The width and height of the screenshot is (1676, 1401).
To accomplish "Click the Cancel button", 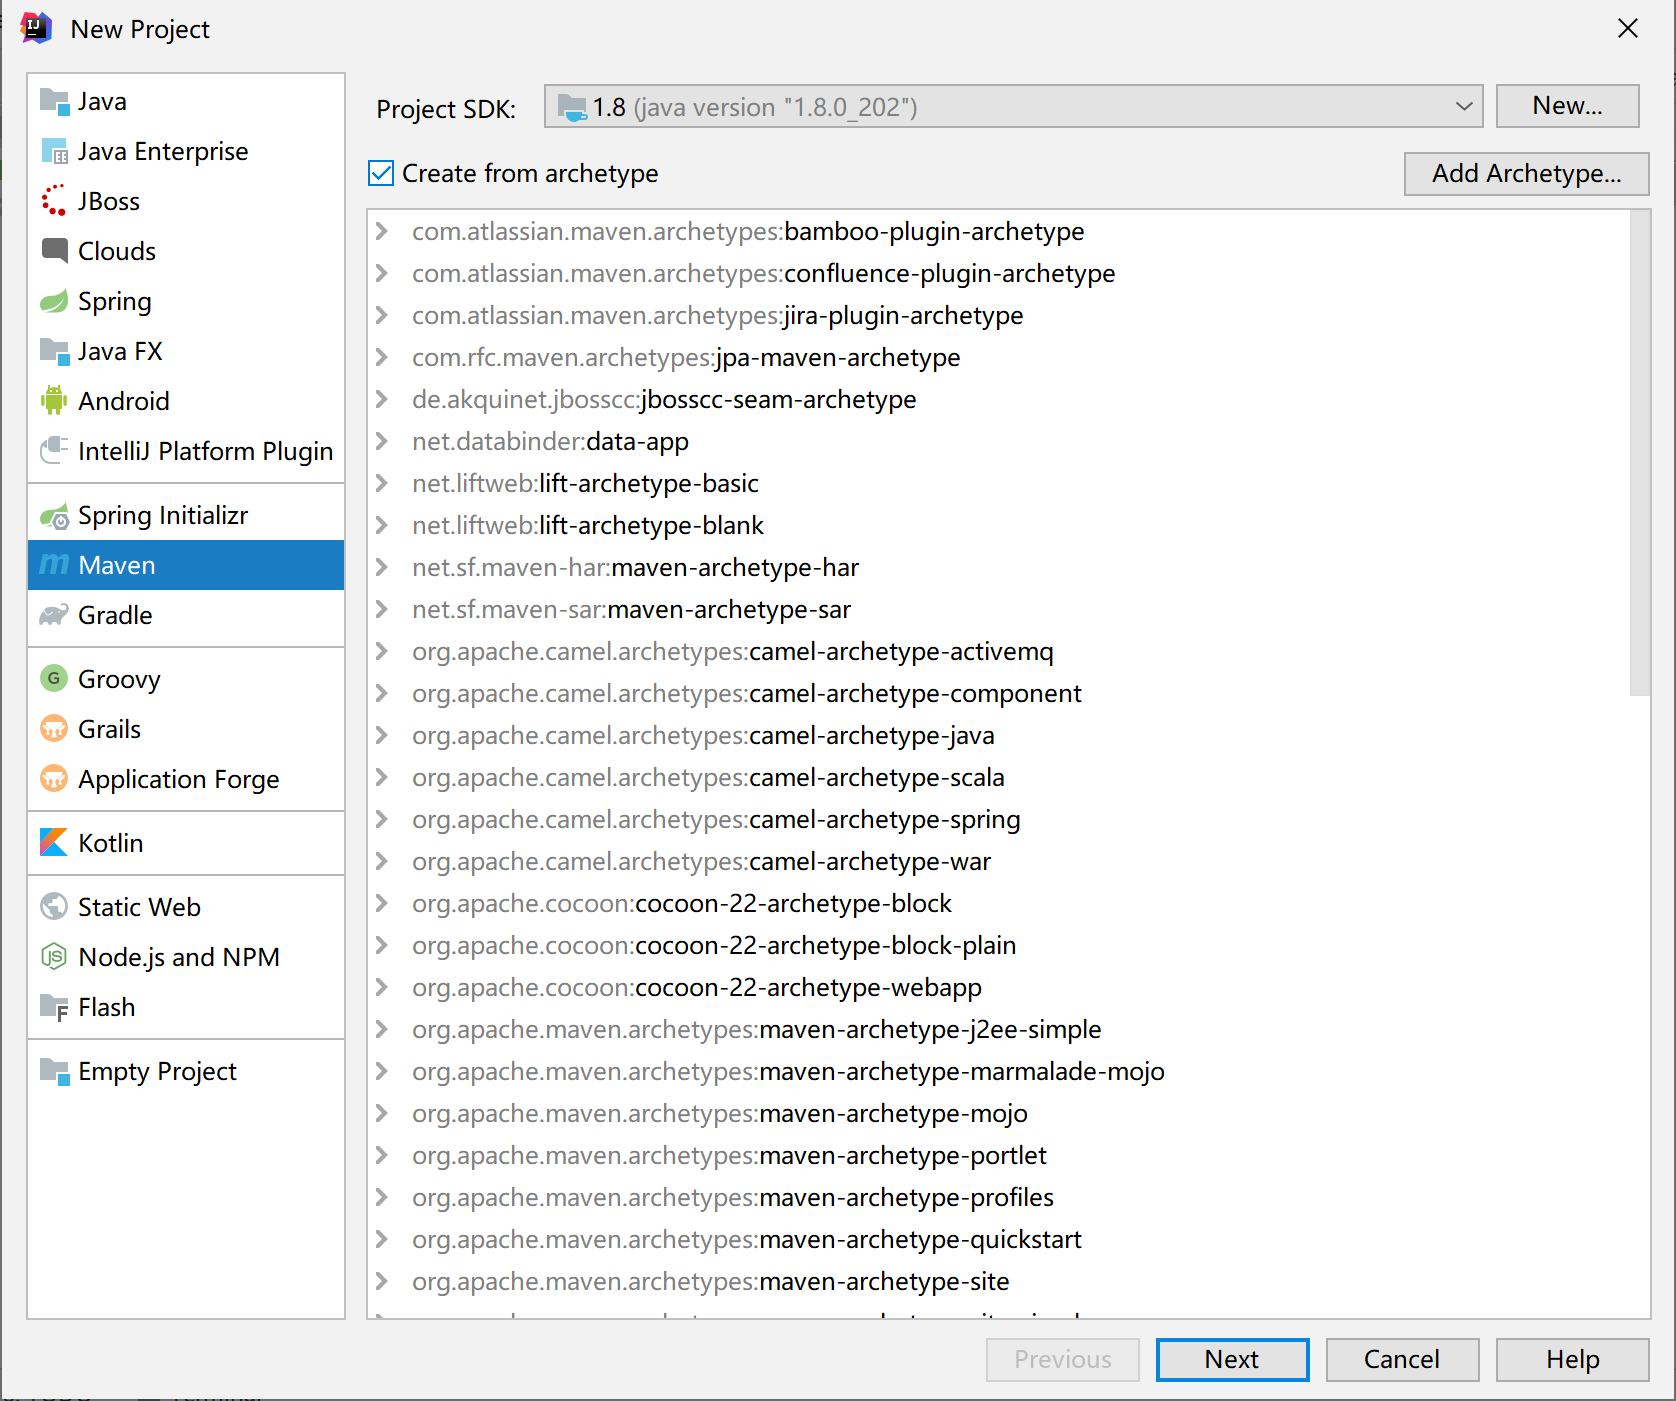I will [1402, 1360].
